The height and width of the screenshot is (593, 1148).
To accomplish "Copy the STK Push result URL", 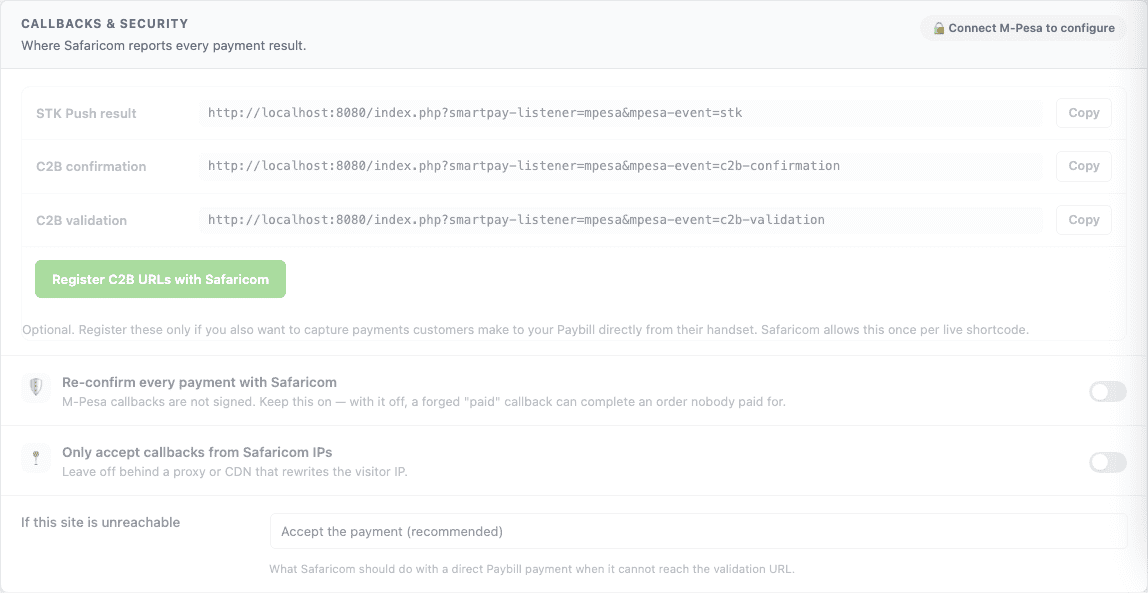I will point(1084,113).
